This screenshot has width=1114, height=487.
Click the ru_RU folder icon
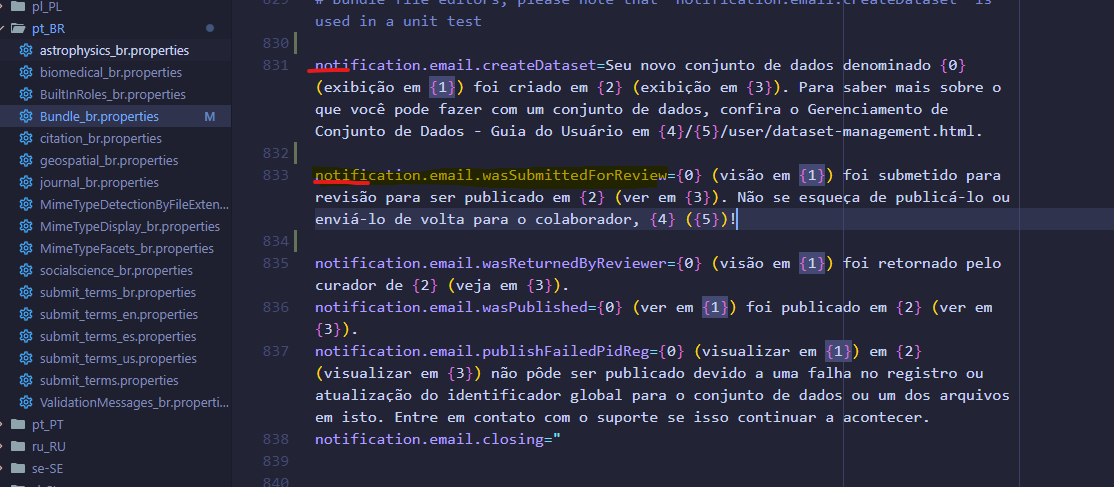(x=20, y=446)
